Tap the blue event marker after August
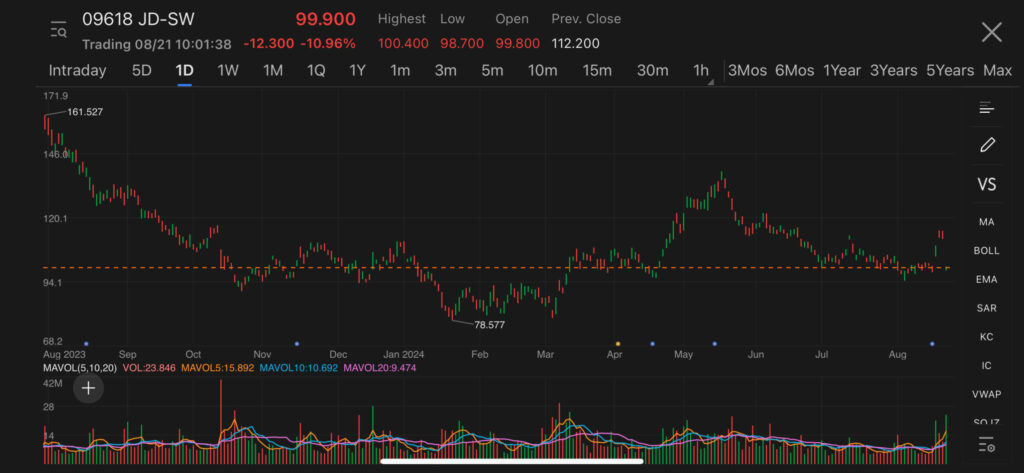This screenshot has width=1024, height=473. coord(932,343)
